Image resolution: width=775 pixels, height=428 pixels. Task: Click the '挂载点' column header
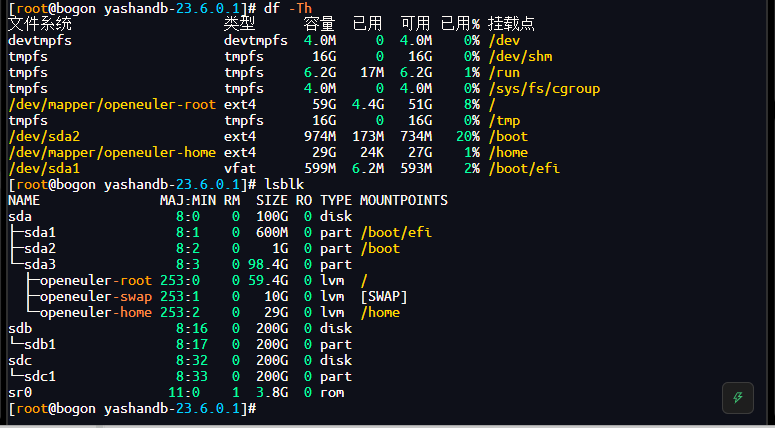click(x=511, y=24)
